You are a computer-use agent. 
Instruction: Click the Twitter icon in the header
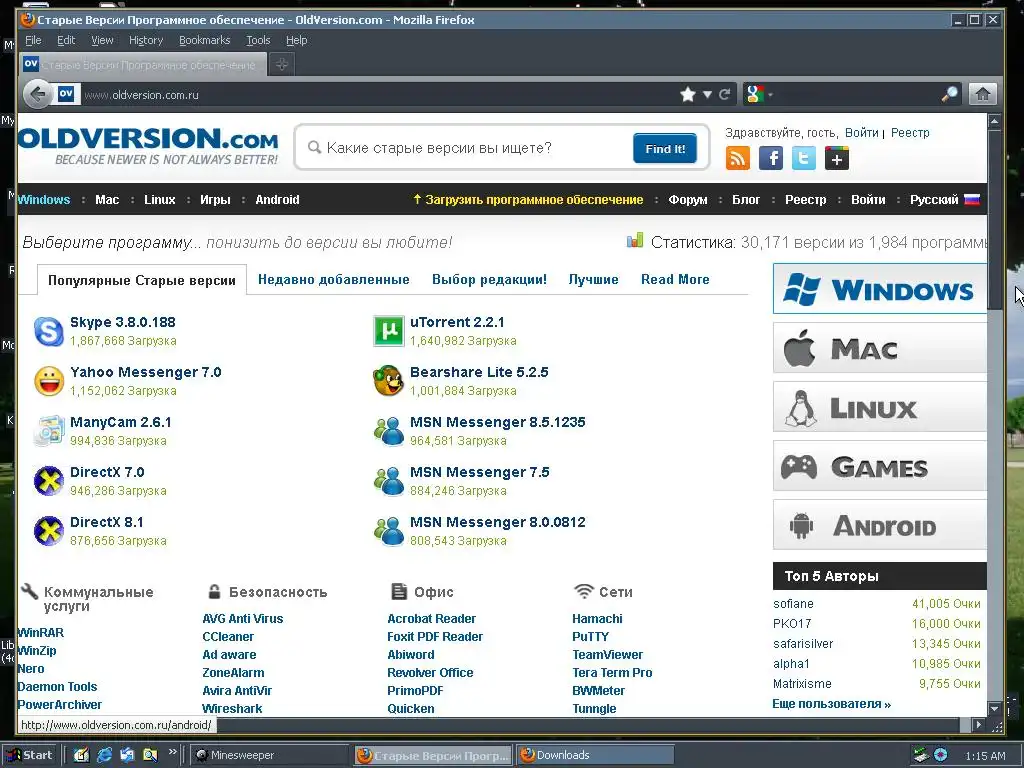(x=804, y=158)
